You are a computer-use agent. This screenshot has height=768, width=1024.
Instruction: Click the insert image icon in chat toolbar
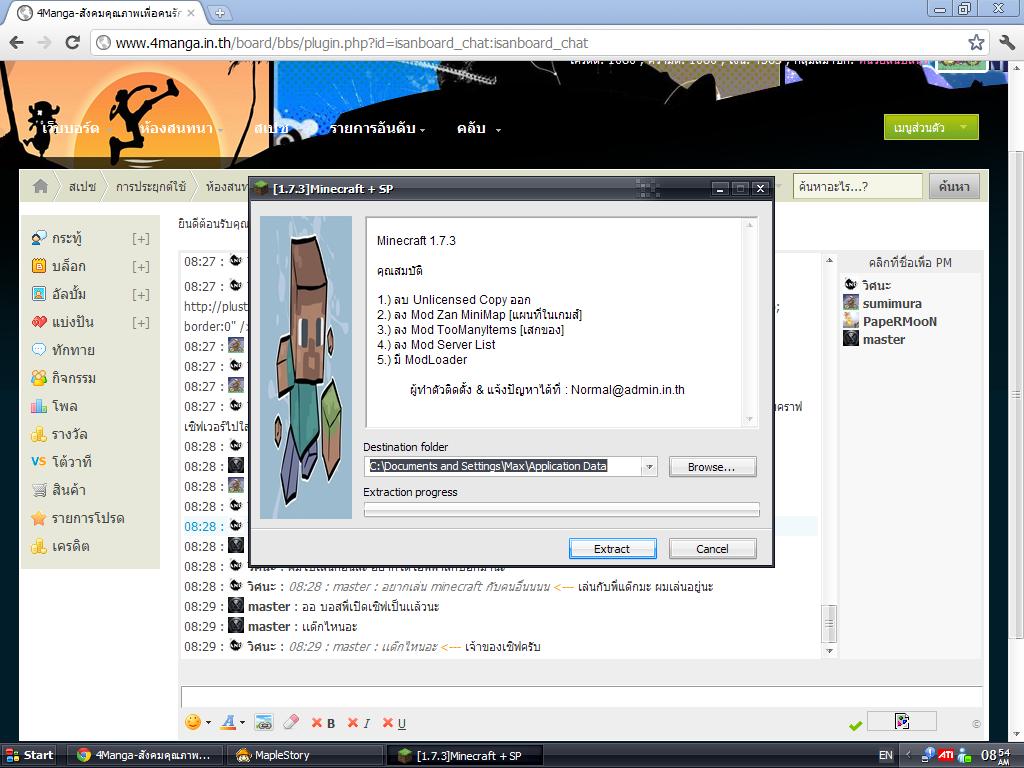[263, 722]
